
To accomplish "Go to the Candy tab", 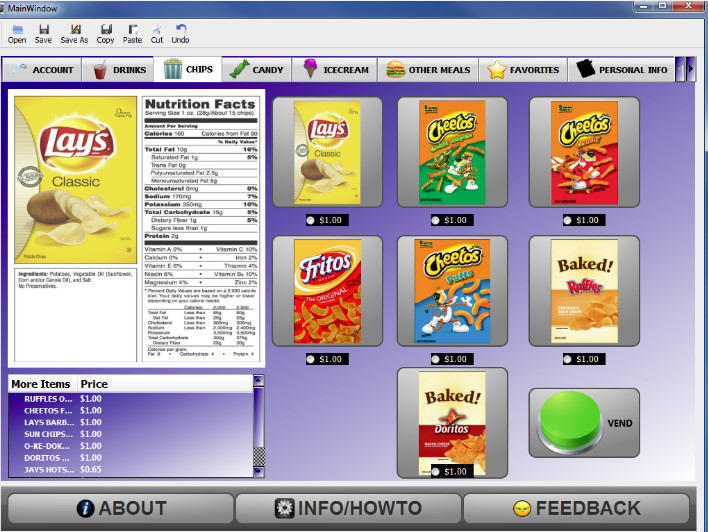I will coord(256,70).
